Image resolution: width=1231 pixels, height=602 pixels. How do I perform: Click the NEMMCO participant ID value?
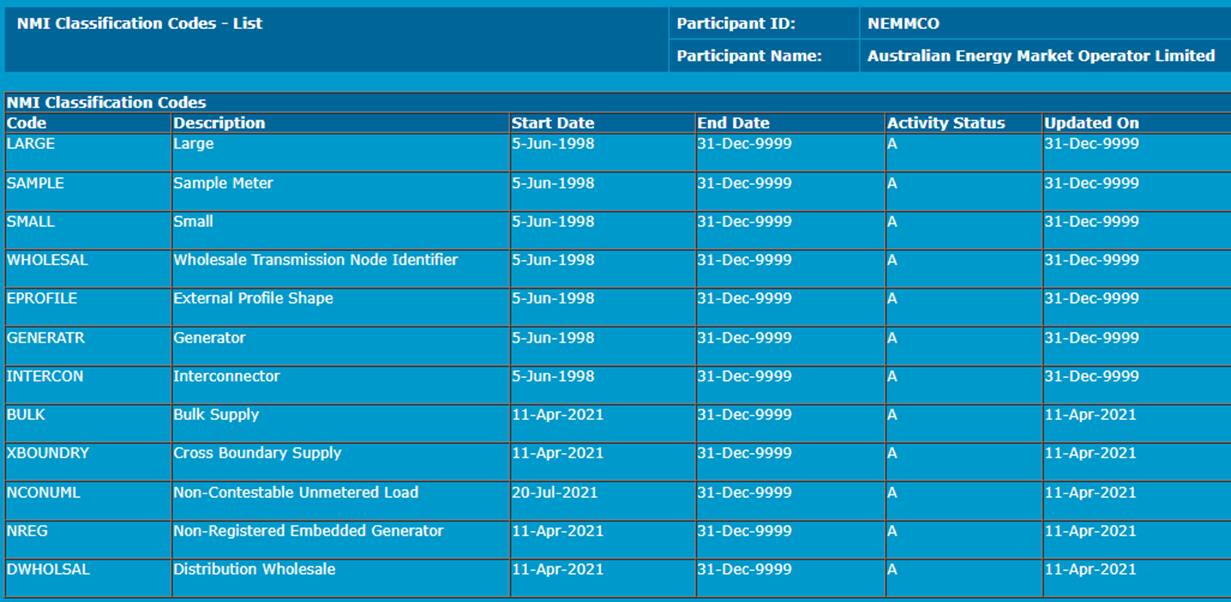[x=903, y=24]
